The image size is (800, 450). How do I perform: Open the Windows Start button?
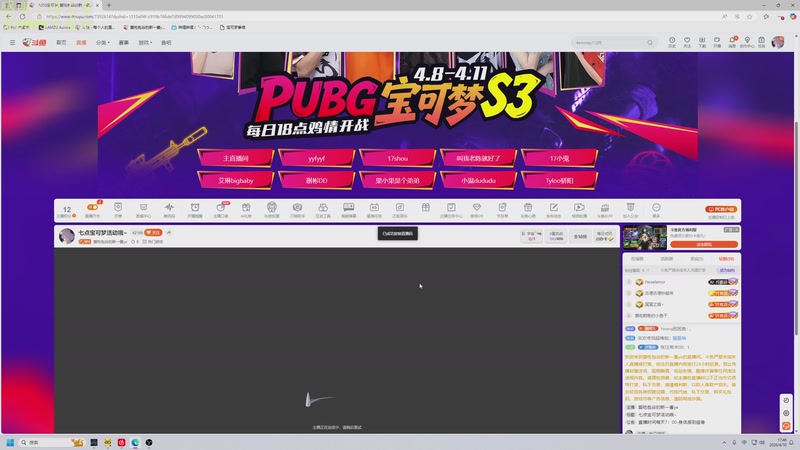pyautogui.click(x=10, y=442)
